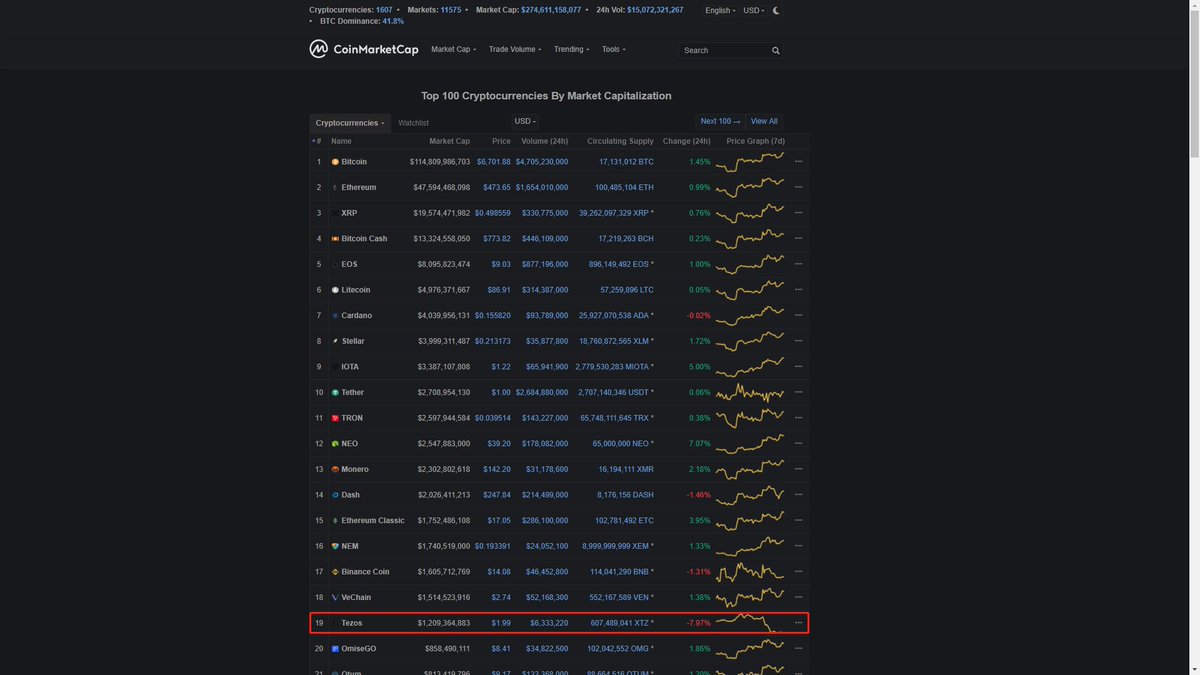Click the CoinMarketCap logo
This screenshot has width=1200, height=675.
364,49
